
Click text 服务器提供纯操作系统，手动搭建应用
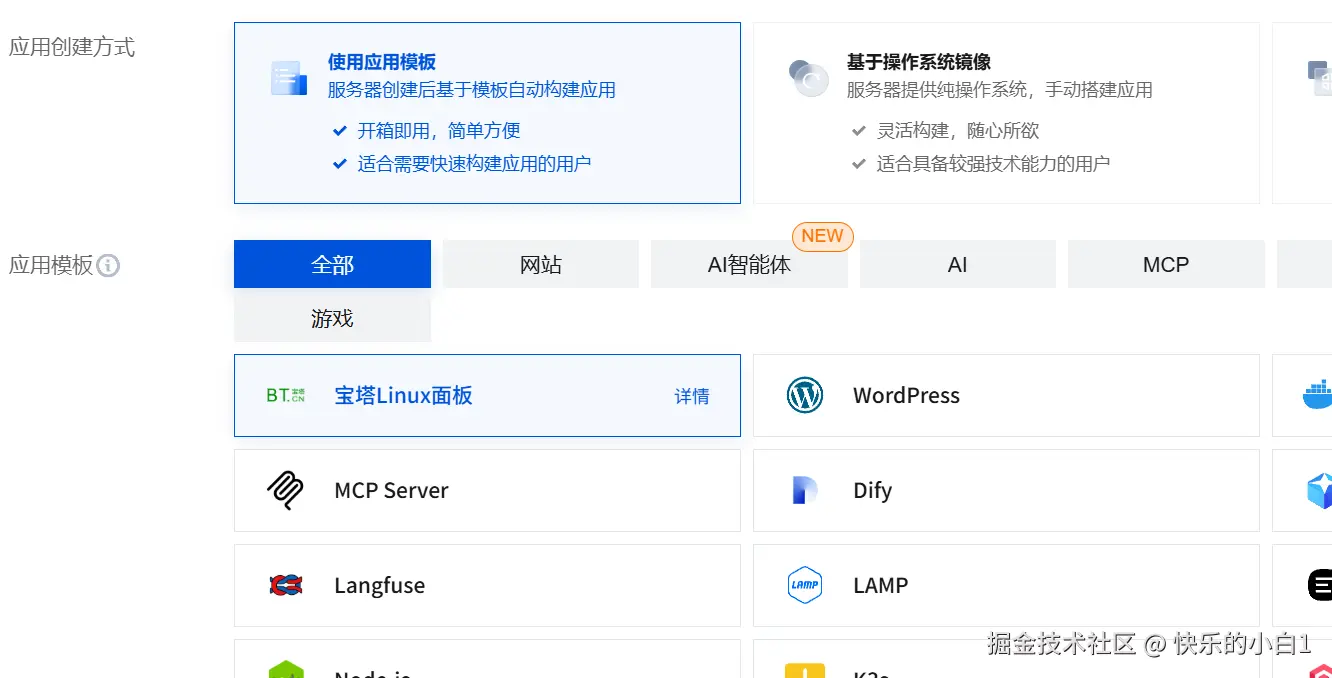coord(1000,90)
